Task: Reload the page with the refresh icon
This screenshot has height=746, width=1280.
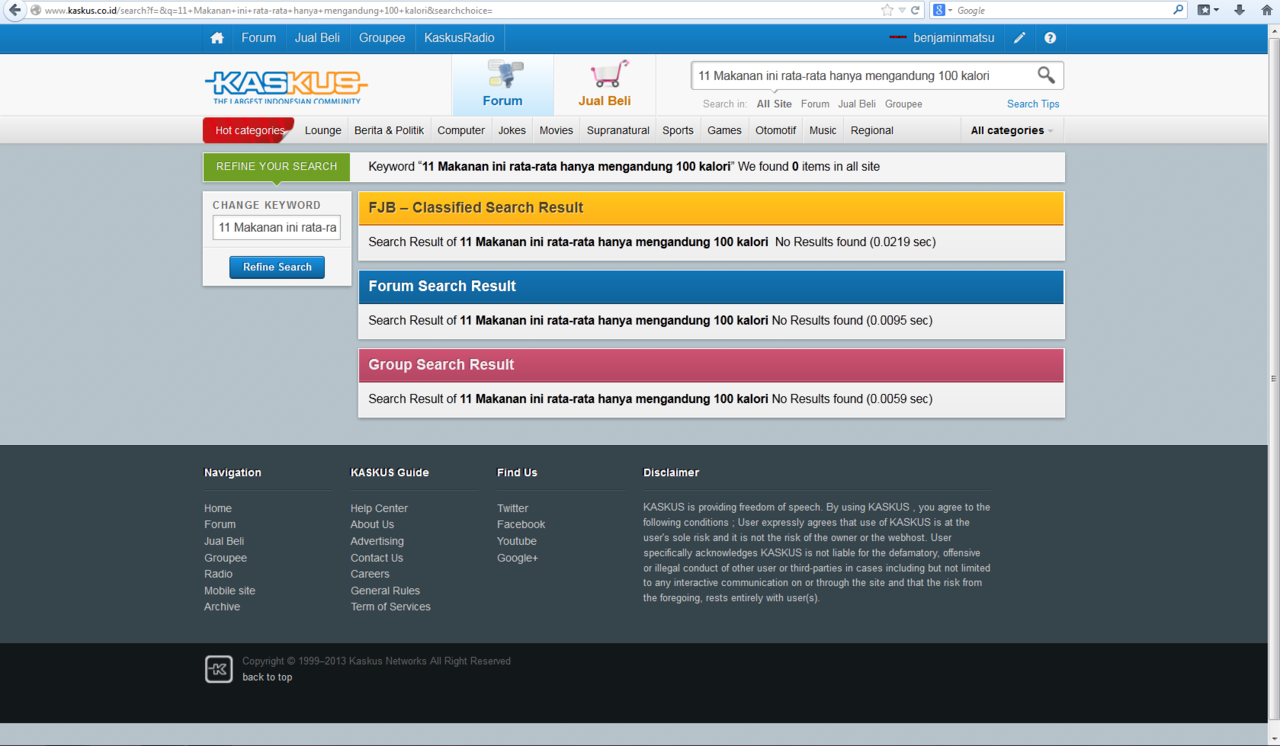Action: [915, 10]
